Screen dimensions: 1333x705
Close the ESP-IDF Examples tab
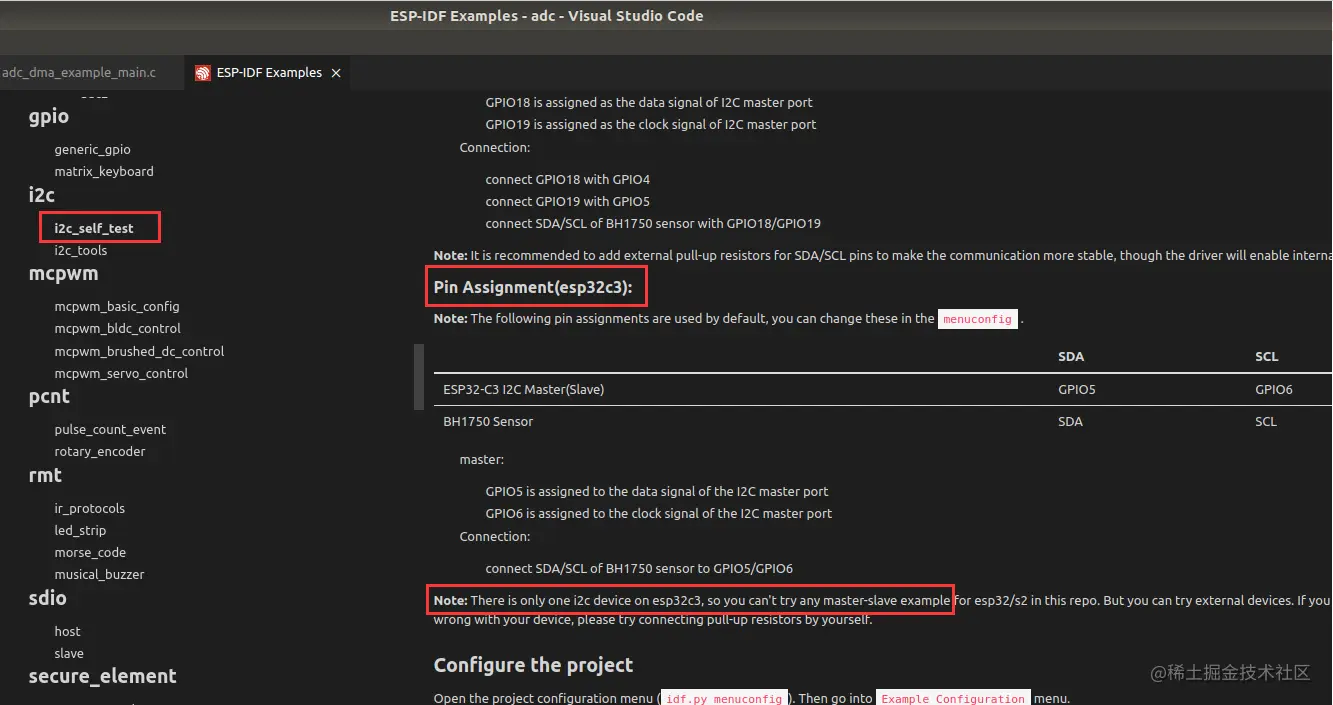[x=336, y=73]
